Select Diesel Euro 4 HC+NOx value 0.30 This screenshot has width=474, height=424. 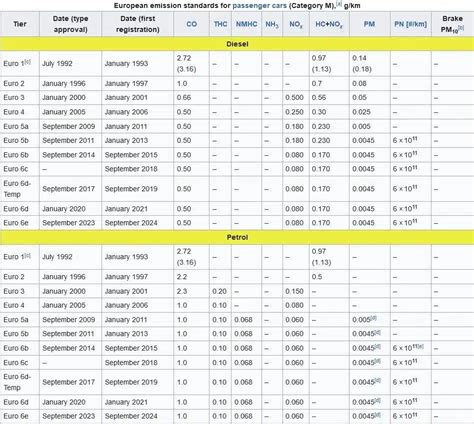point(319,112)
